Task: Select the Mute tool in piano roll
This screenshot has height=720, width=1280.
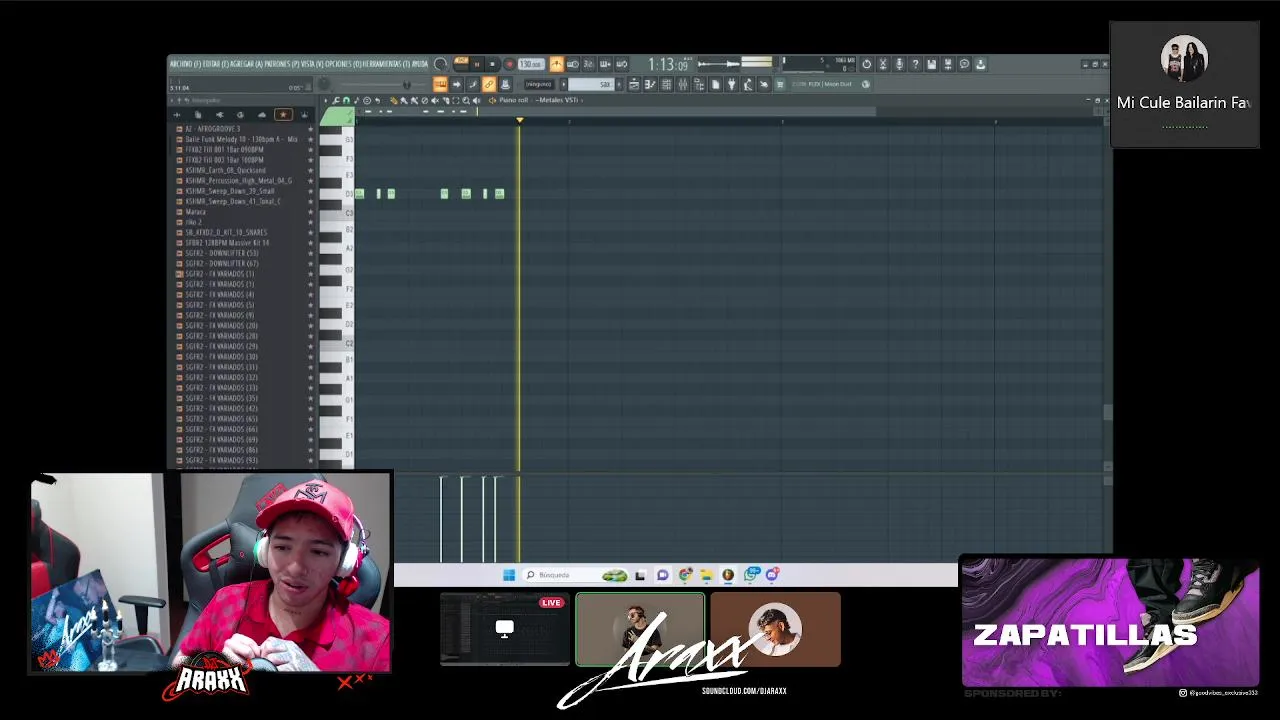Action: coord(435,100)
